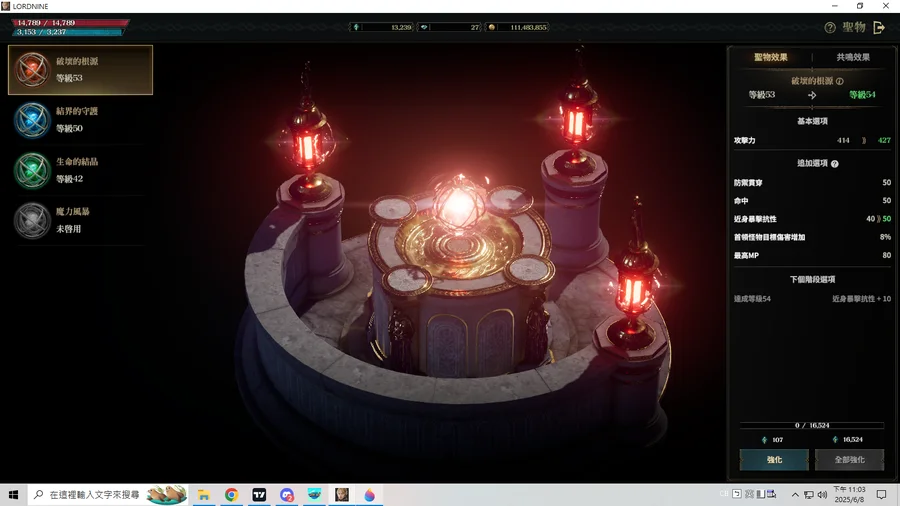900x506 pixels.
Task: Switch to the 共鳴效果 tab
Action: 853,57
